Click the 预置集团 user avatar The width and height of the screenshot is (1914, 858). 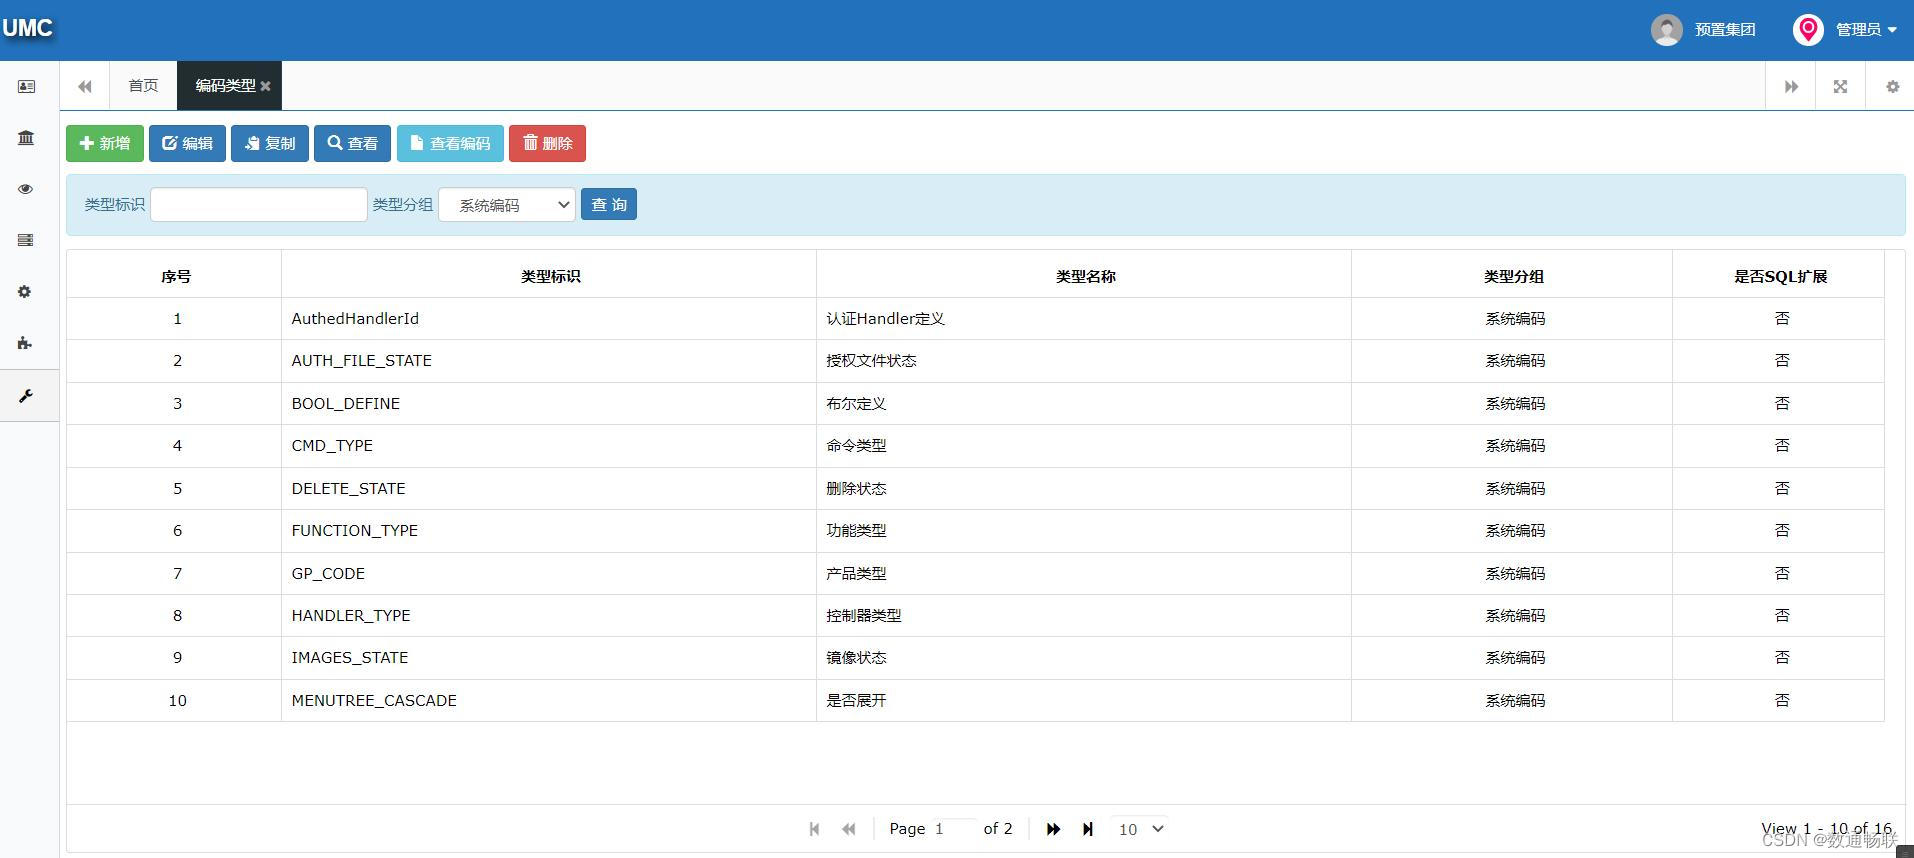[x=1666, y=30]
